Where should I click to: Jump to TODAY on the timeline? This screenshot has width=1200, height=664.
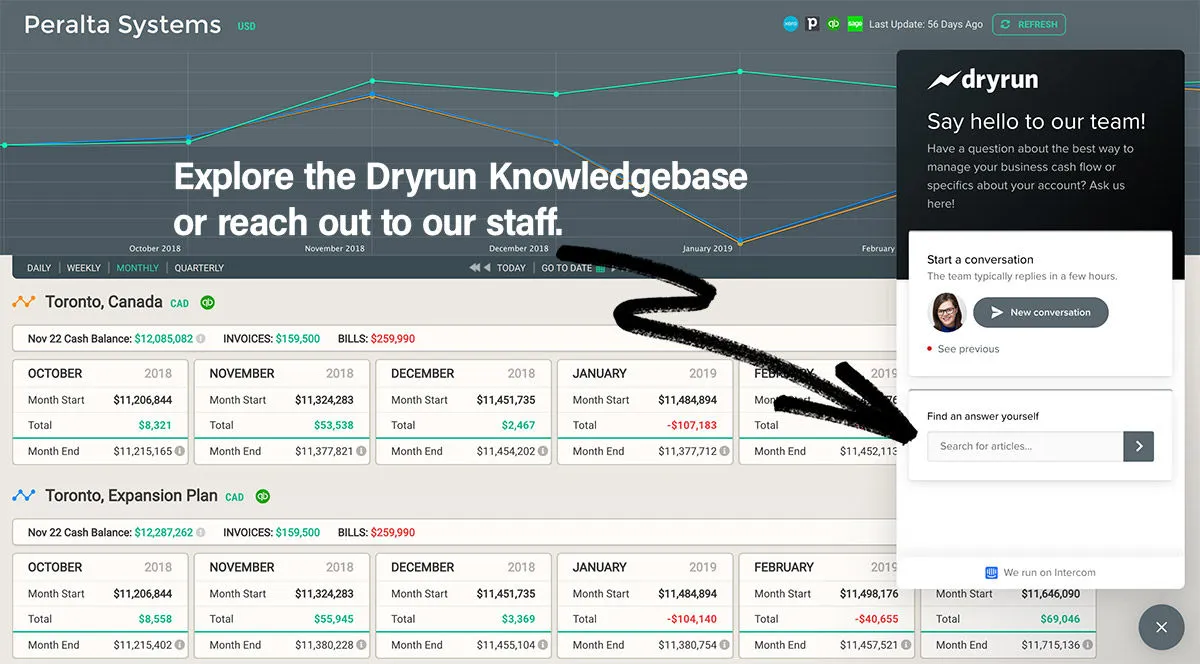click(x=511, y=268)
